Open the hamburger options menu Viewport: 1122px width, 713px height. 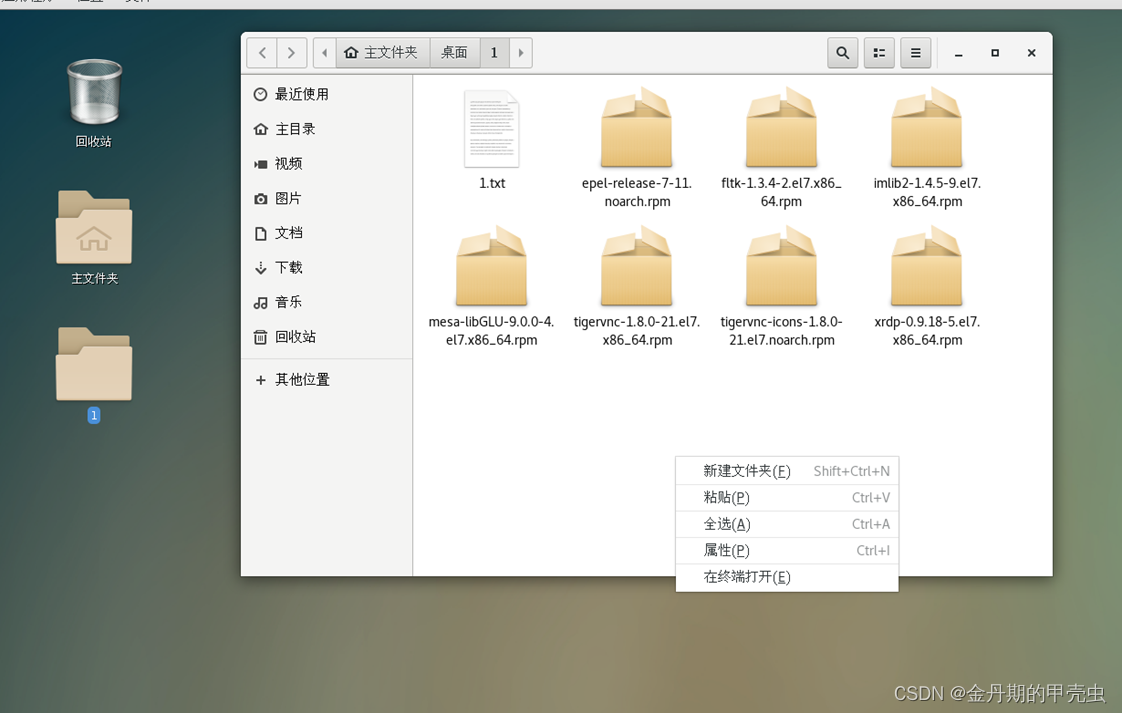(x=916, y=53)
